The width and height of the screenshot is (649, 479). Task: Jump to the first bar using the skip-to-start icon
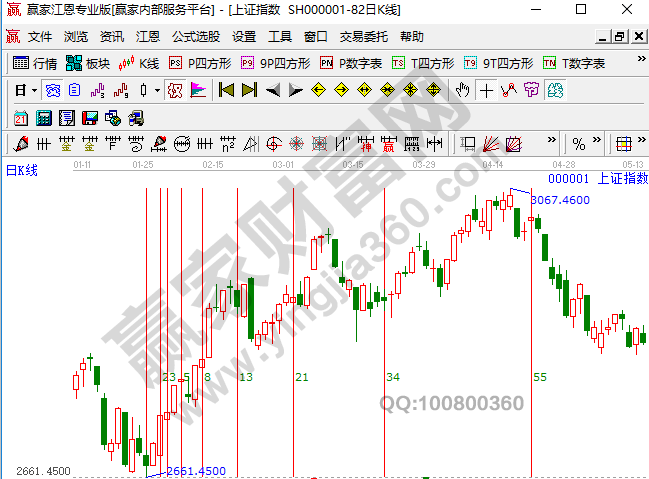pyautogui.click(x=226, y=90)
